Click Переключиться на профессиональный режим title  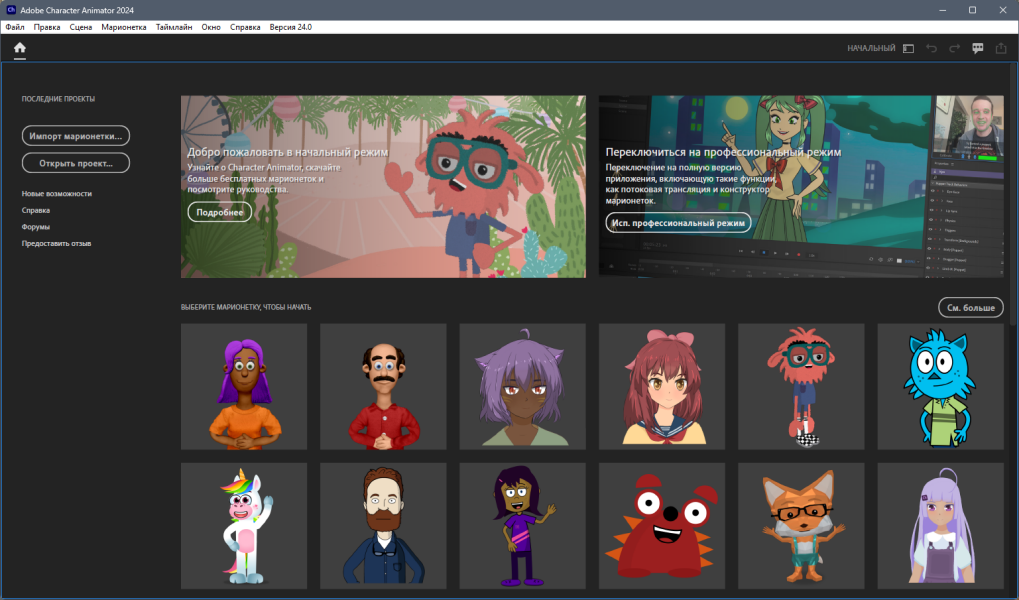[x=723, y=152]
